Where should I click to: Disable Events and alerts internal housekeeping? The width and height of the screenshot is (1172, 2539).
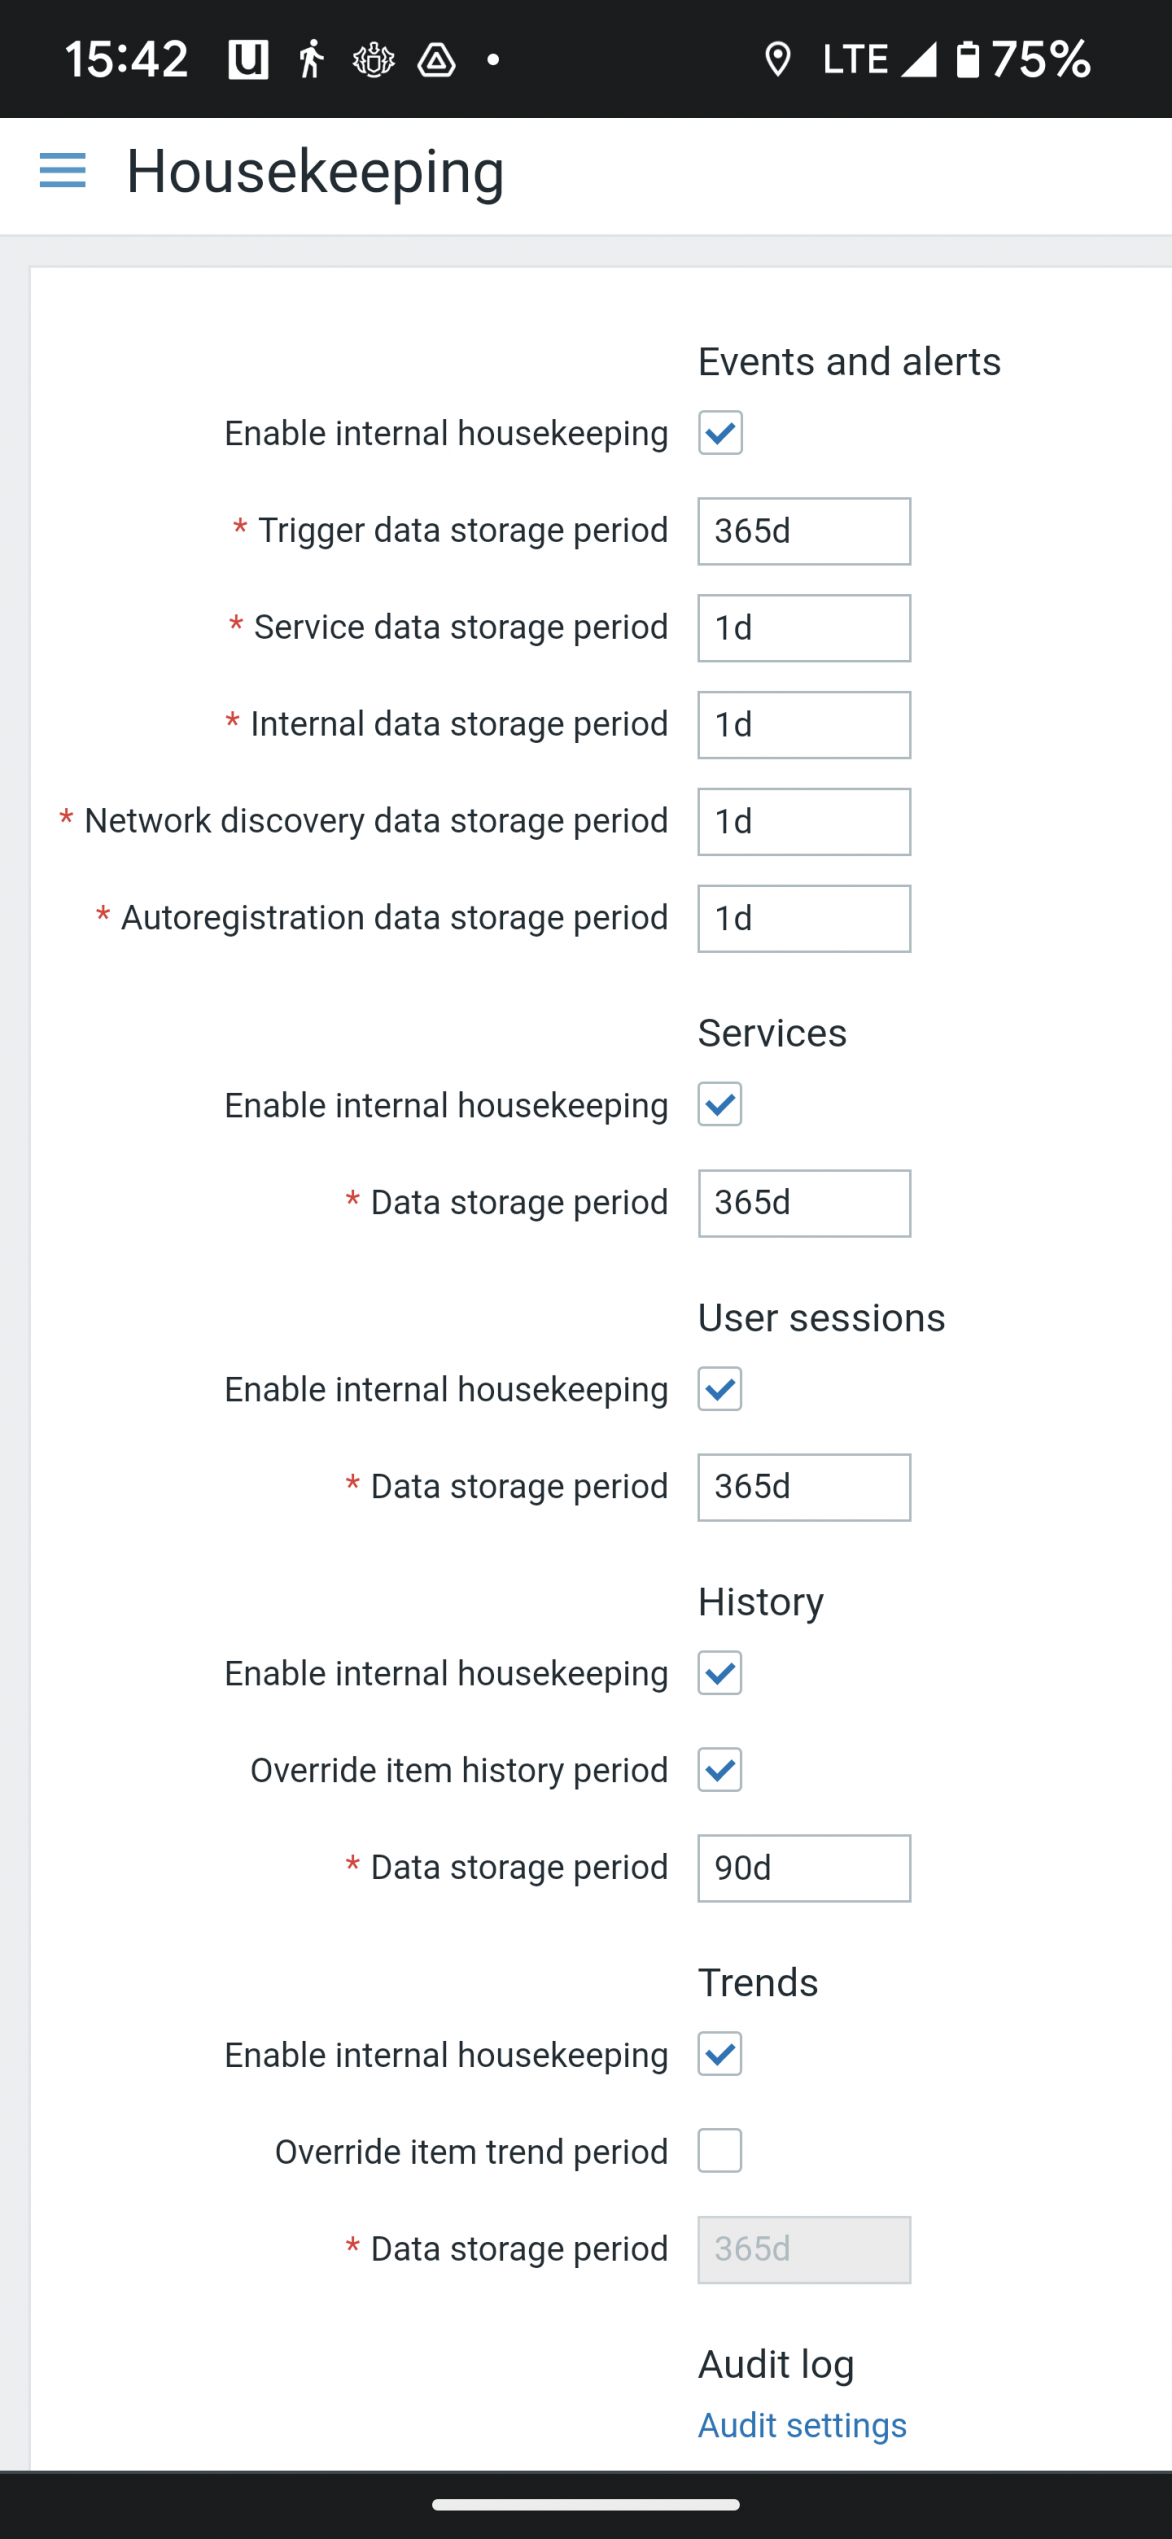pyautogui.click(x=720, y=433)
